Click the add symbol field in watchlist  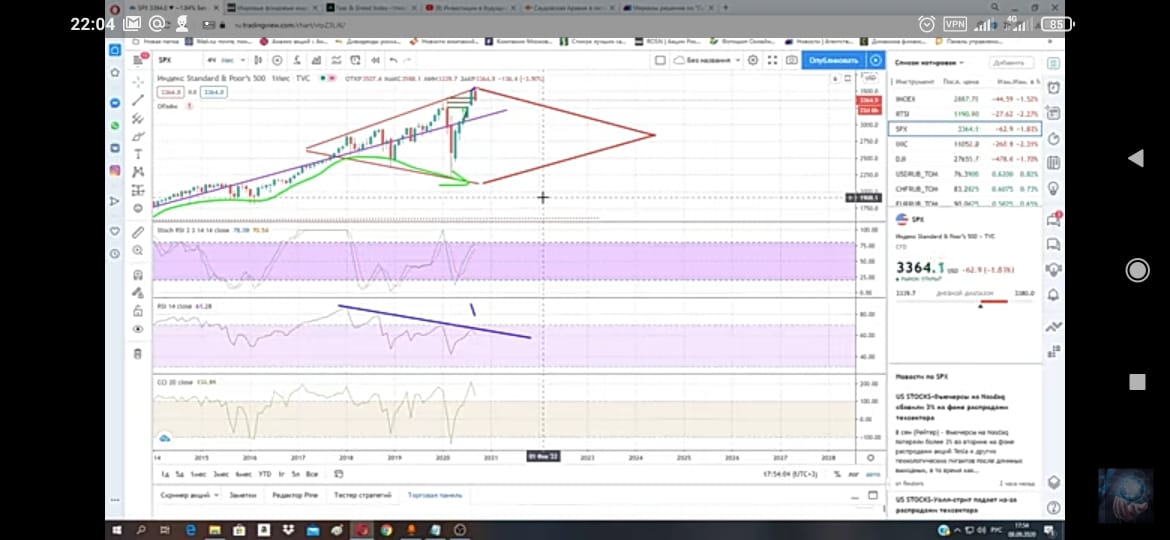1011,63
